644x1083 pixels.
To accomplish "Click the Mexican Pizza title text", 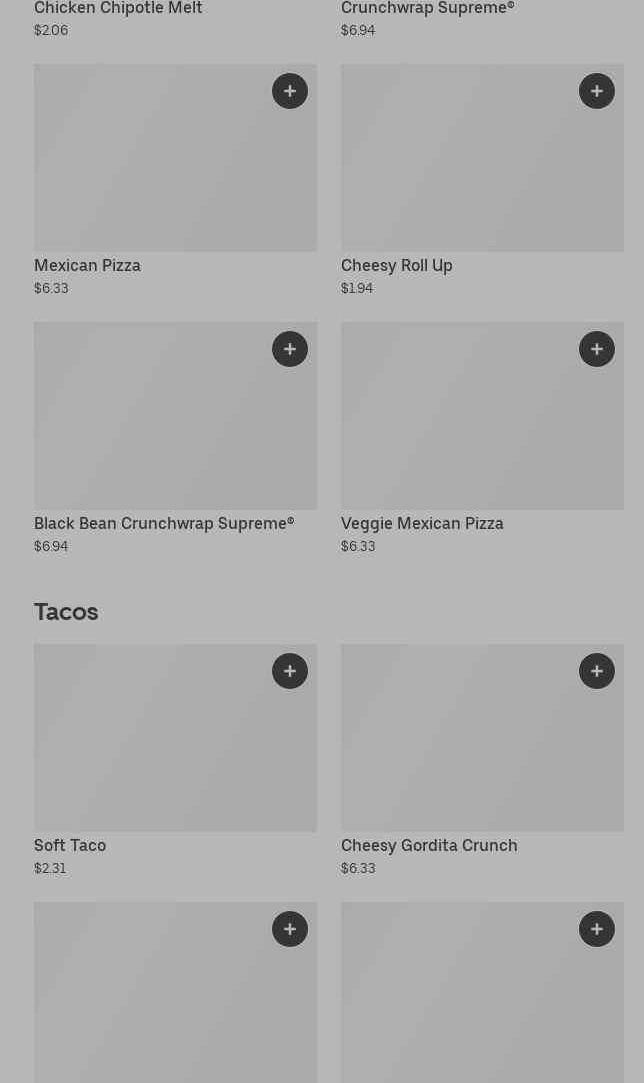I will (x=87, y=265).
